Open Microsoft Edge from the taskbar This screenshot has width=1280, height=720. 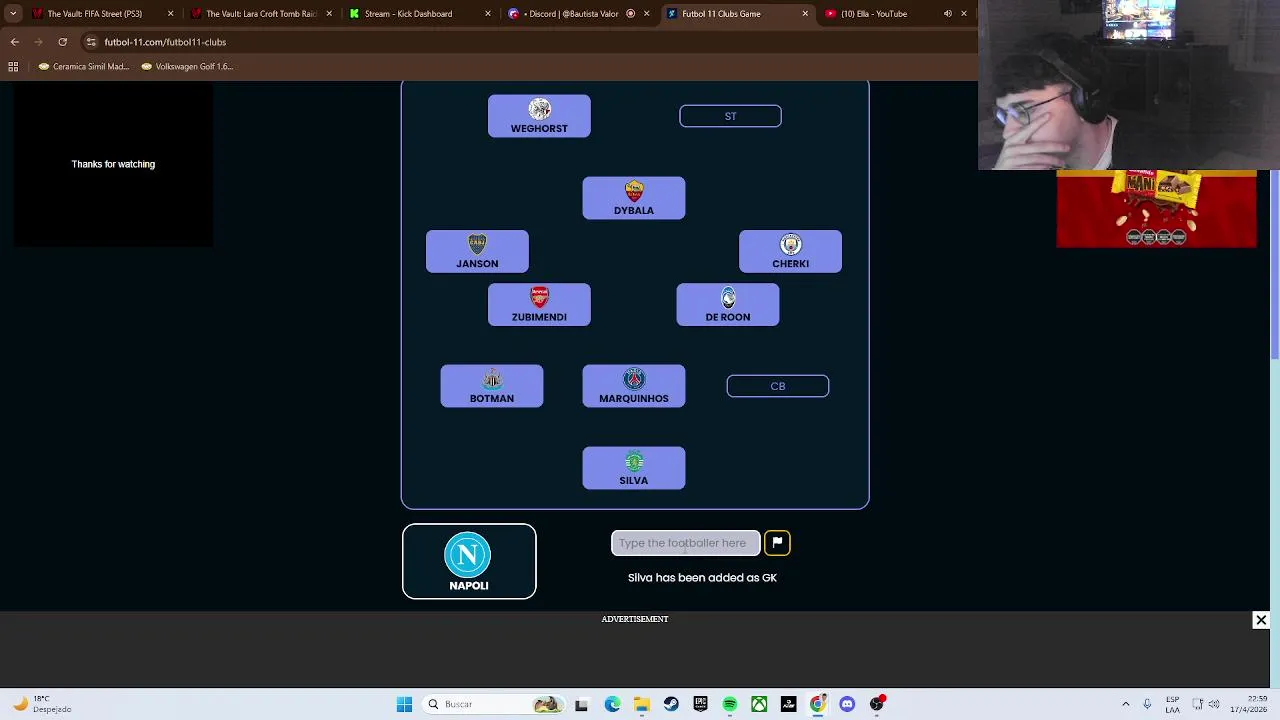[612, 704]
